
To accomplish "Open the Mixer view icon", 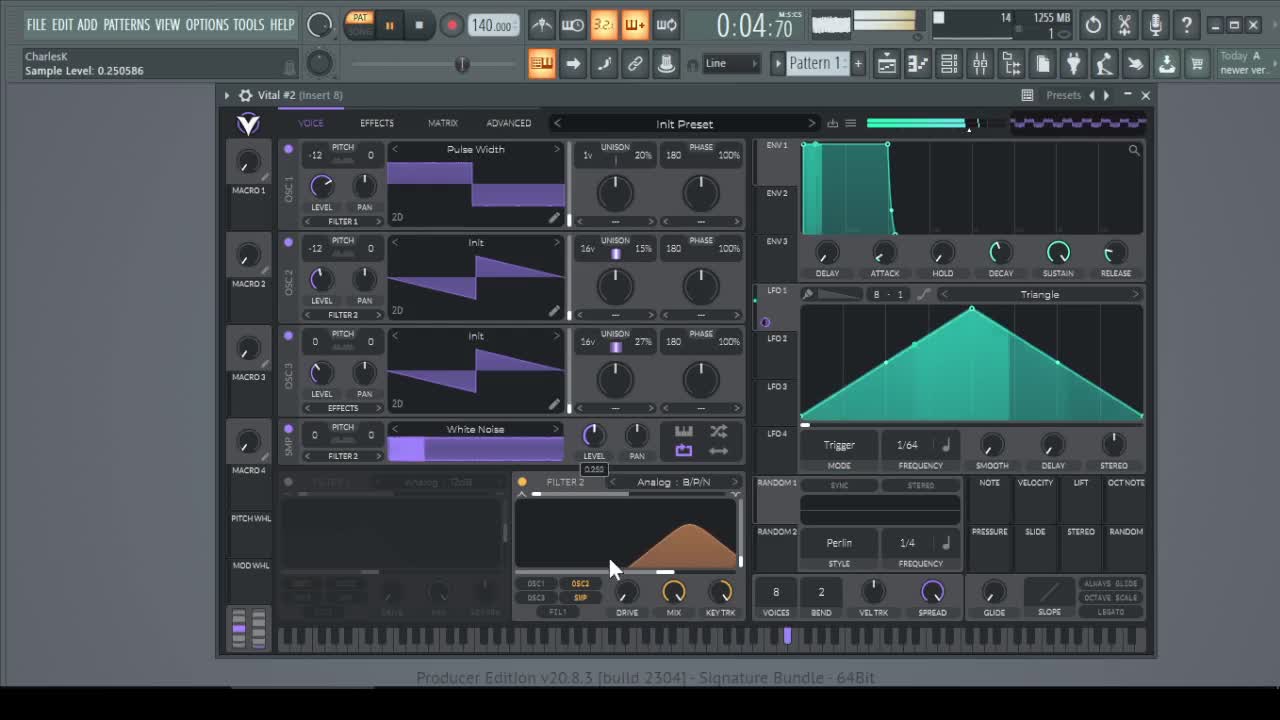I will [x=980, y=64].
